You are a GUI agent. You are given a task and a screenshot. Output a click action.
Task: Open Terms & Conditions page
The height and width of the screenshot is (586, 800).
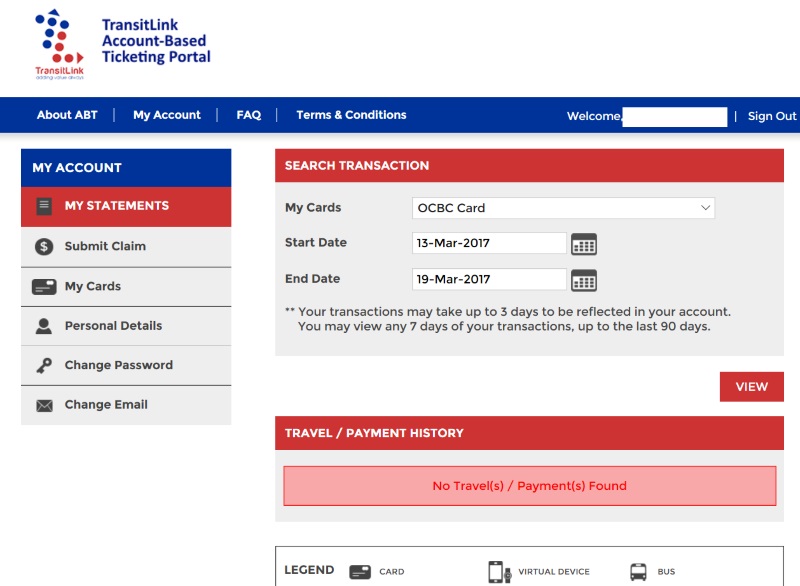pos(351,115)
